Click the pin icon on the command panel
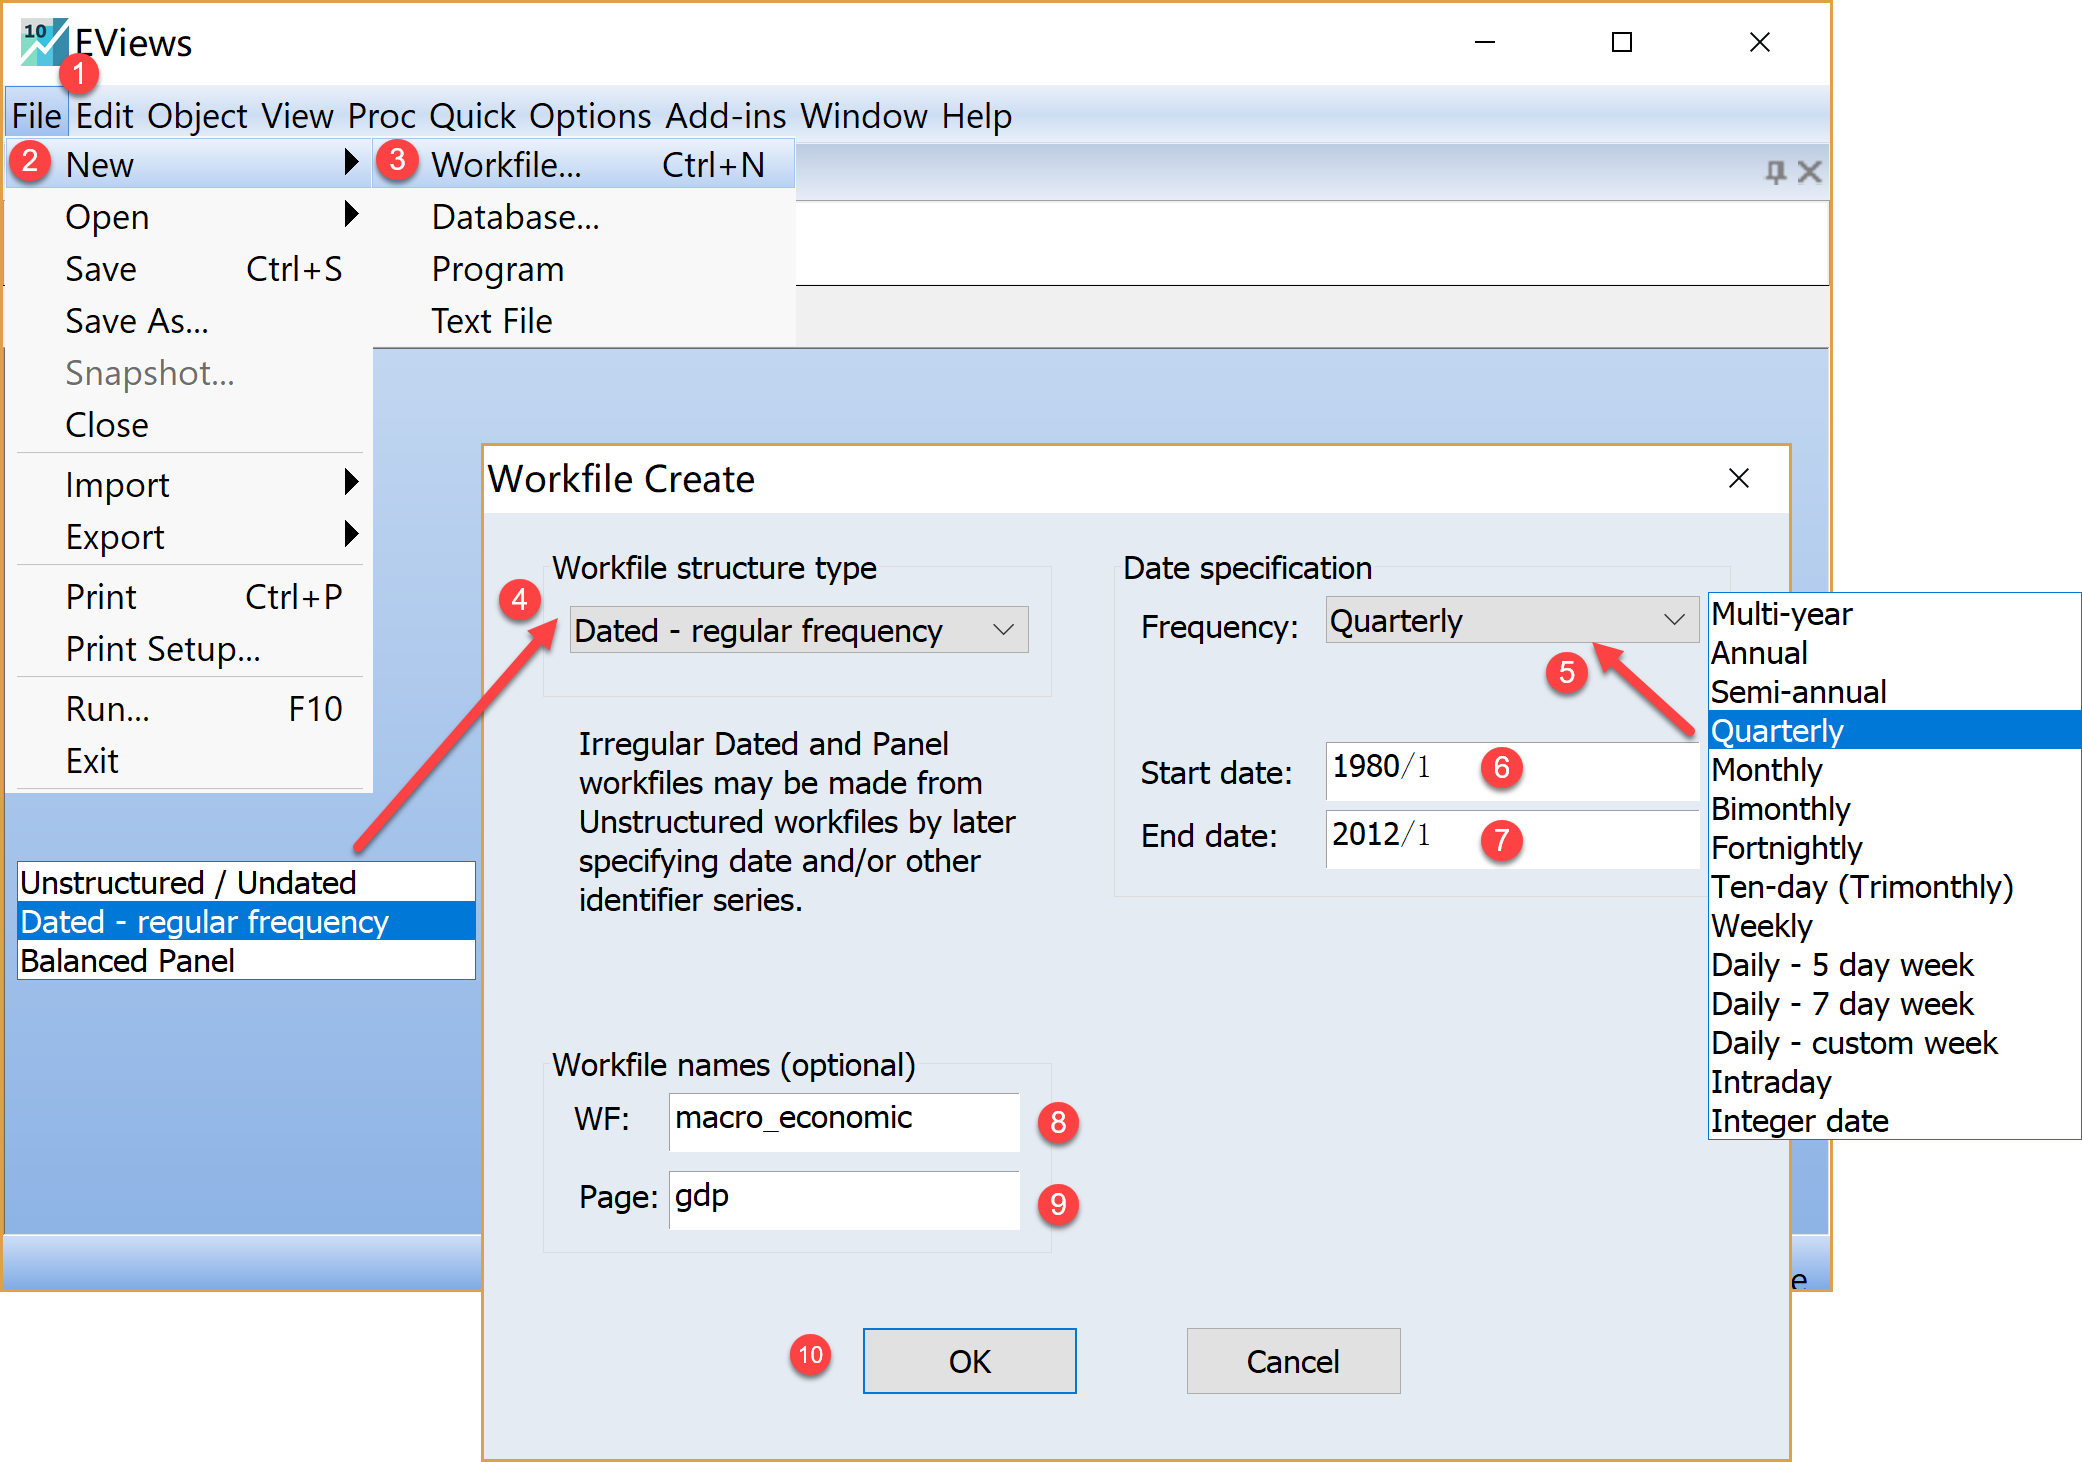The image size is (2082, 1462). point(1775,172)
